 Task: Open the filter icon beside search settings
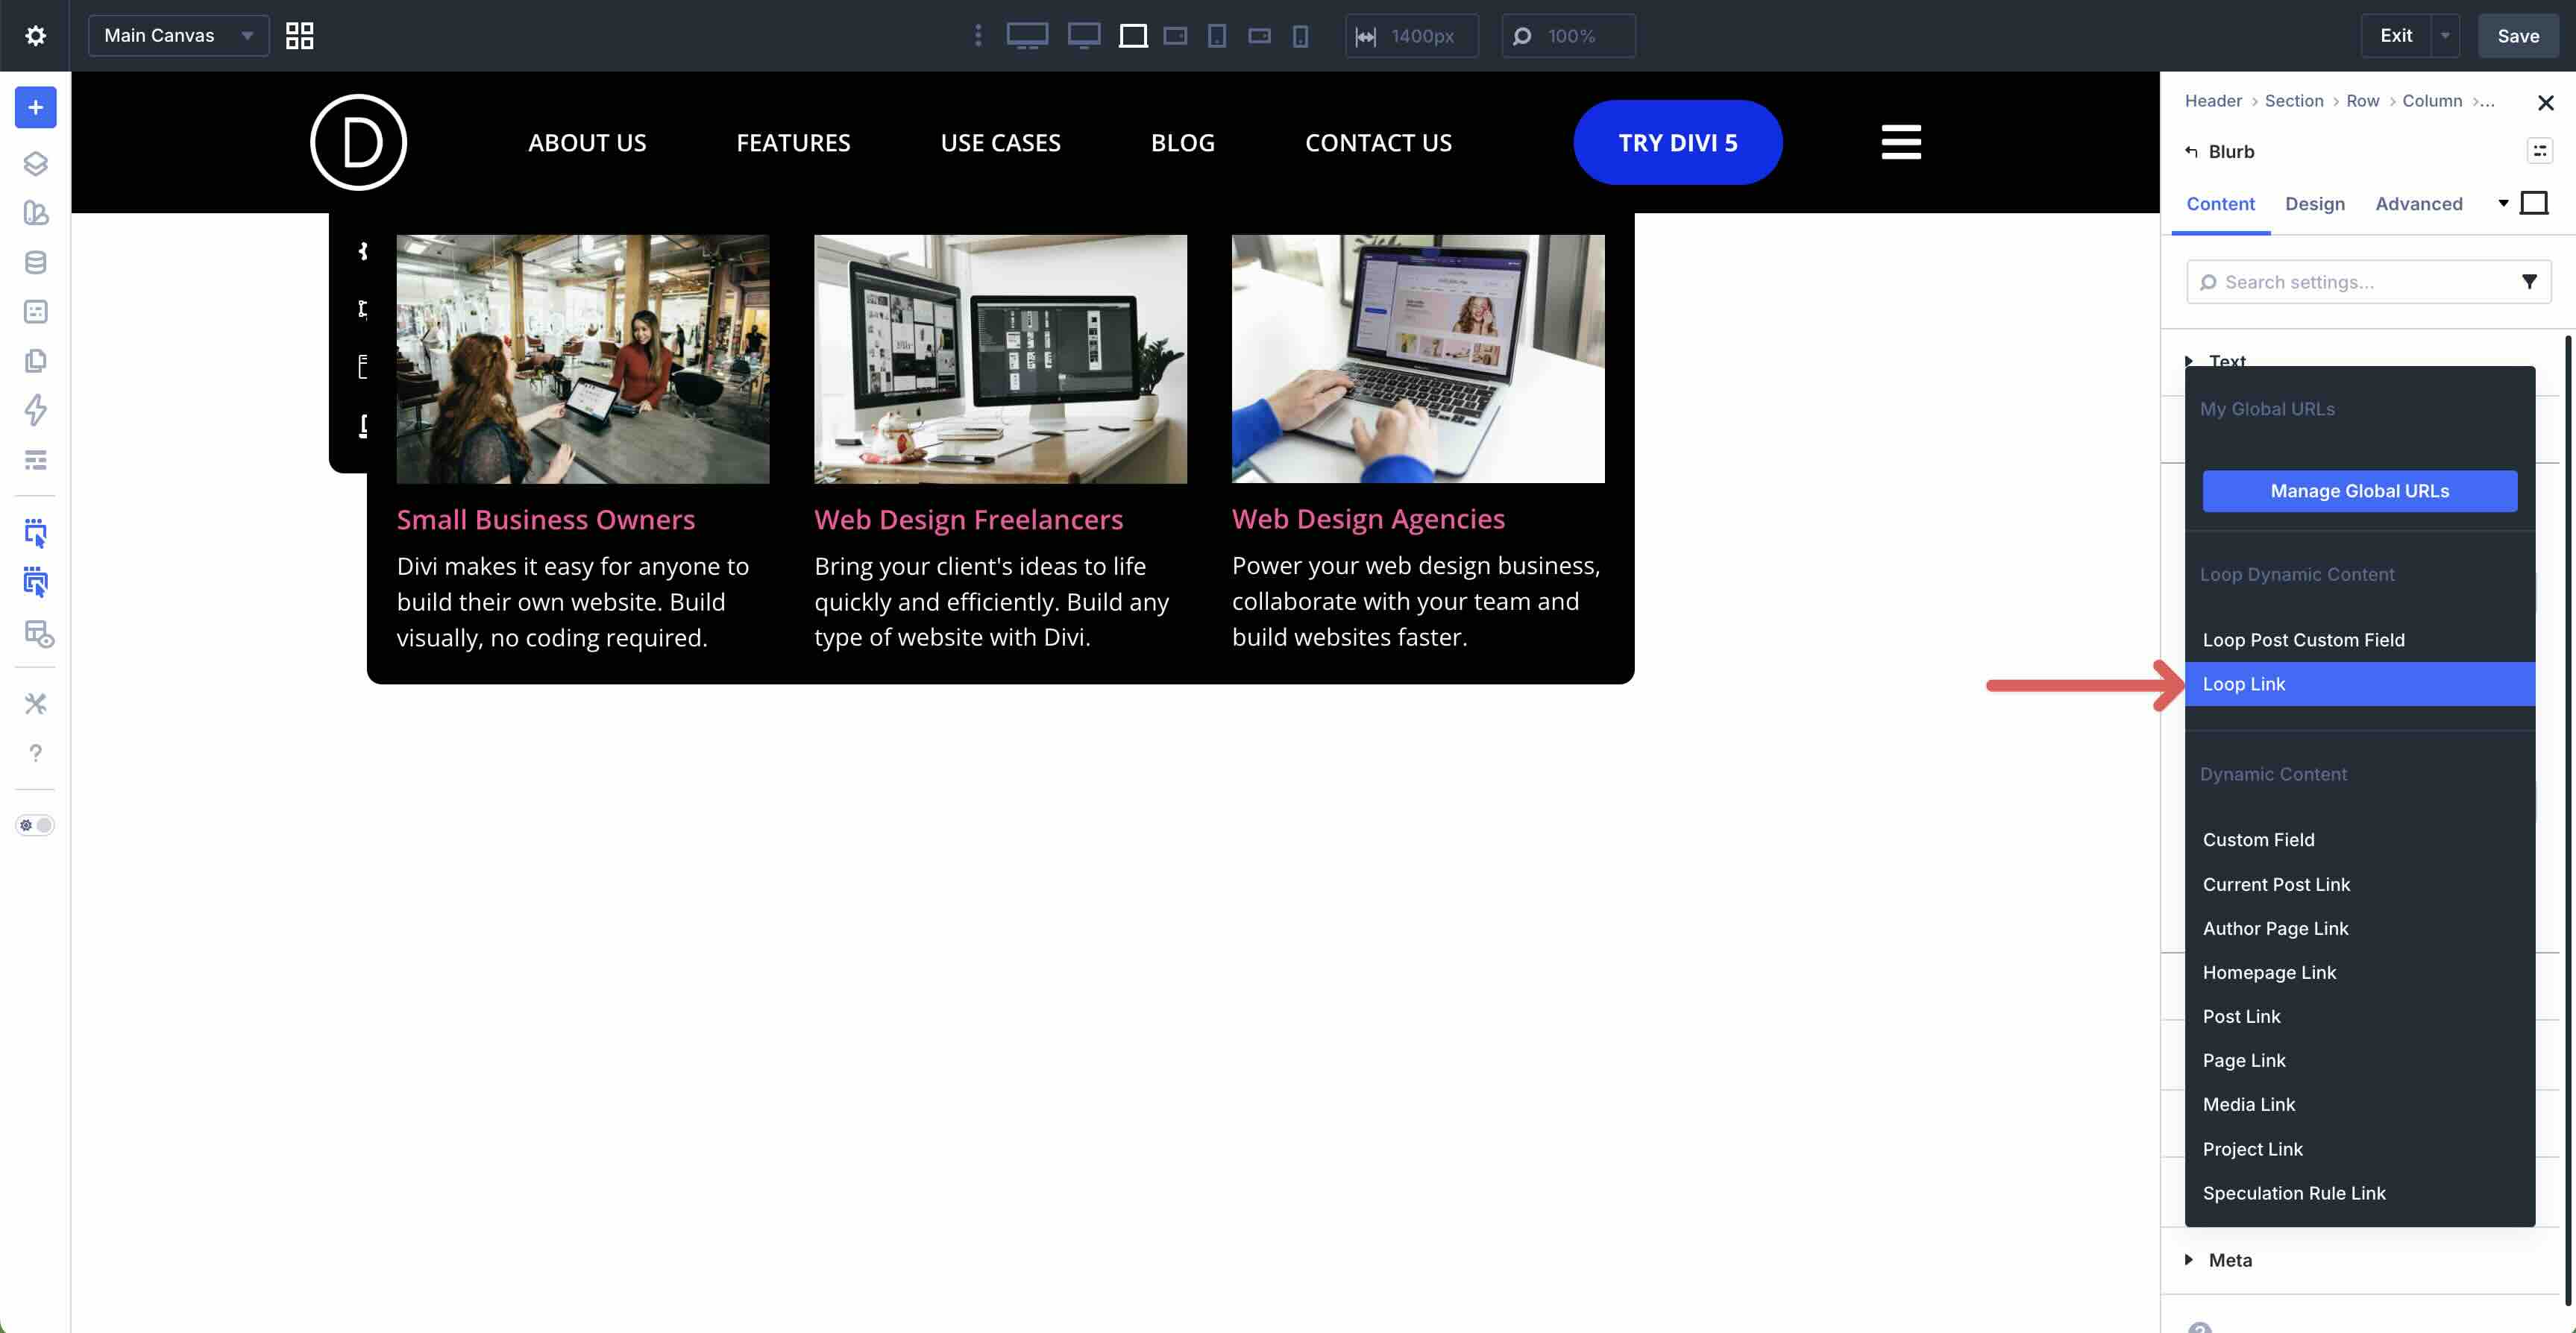coord(2530,281)
